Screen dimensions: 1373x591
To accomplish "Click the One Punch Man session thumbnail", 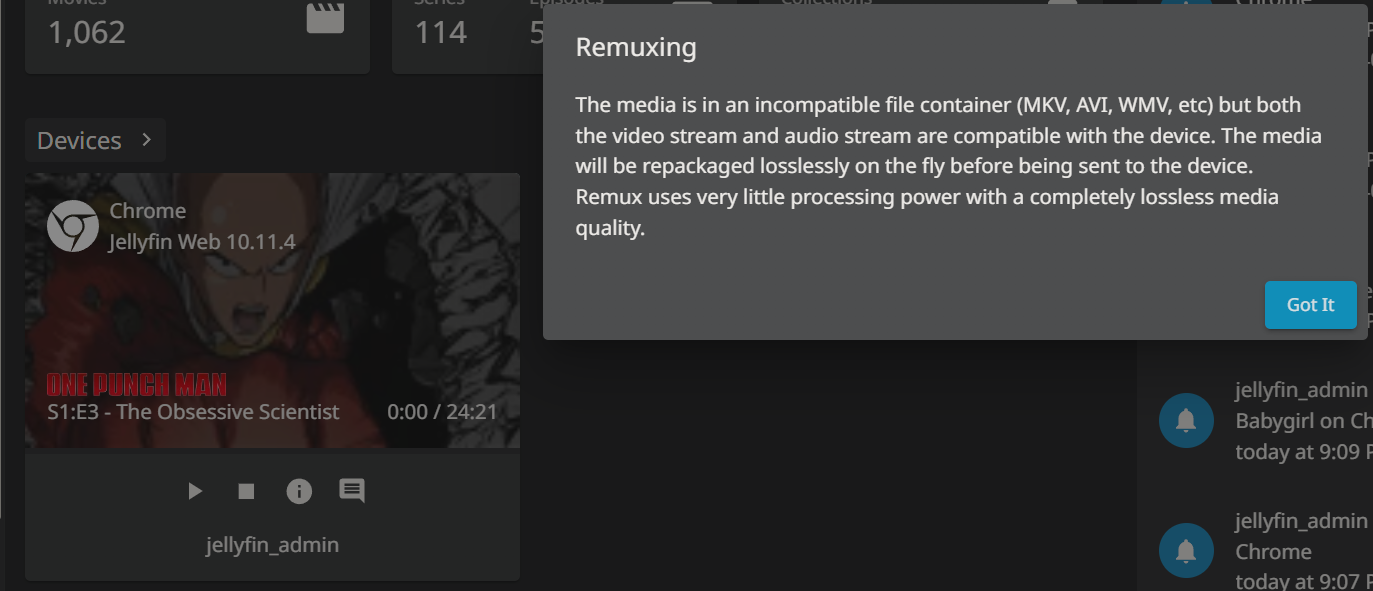I will click(x=272, y=300).
